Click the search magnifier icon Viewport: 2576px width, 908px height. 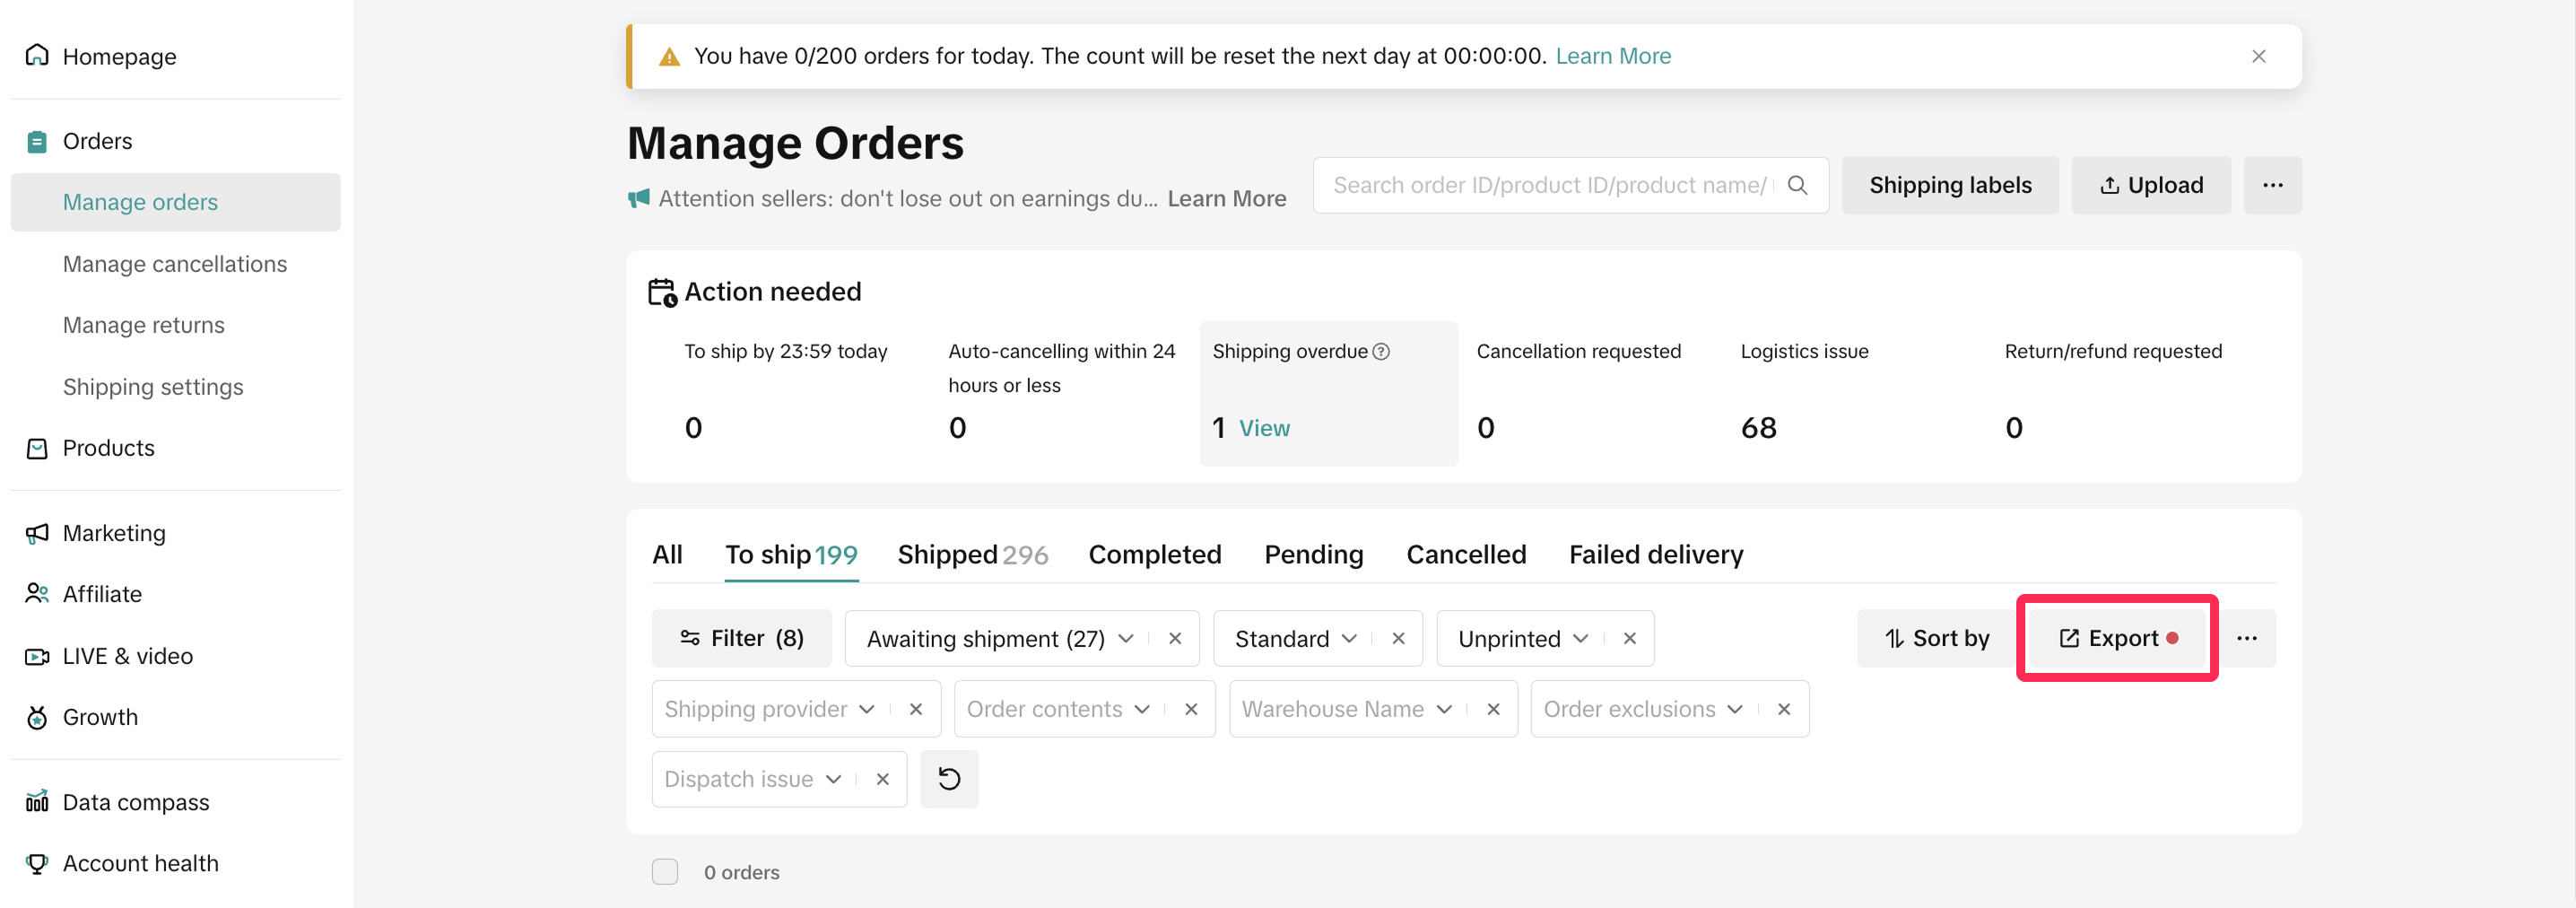[1797, 185]
